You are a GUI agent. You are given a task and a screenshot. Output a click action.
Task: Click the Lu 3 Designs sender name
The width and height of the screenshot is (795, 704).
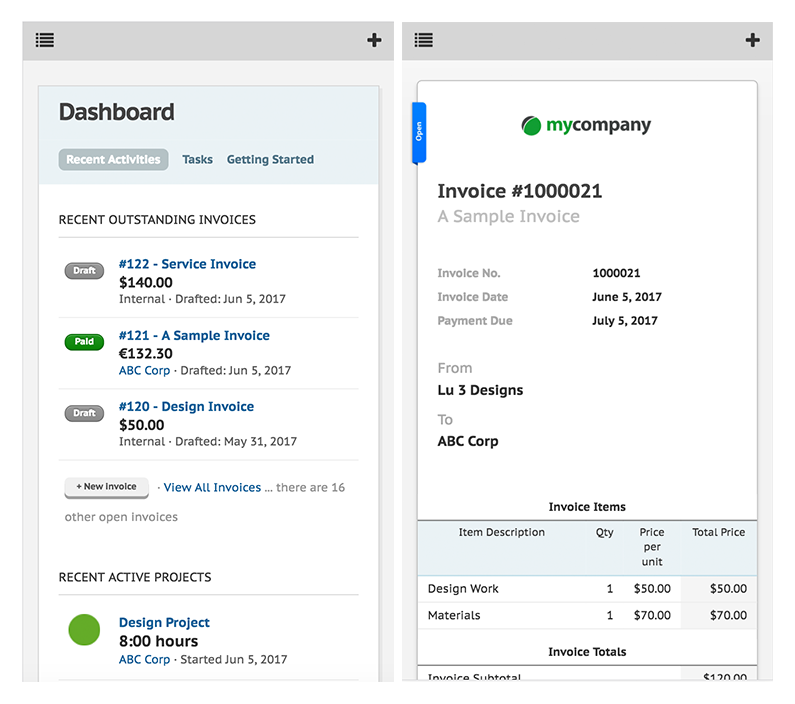480,390
